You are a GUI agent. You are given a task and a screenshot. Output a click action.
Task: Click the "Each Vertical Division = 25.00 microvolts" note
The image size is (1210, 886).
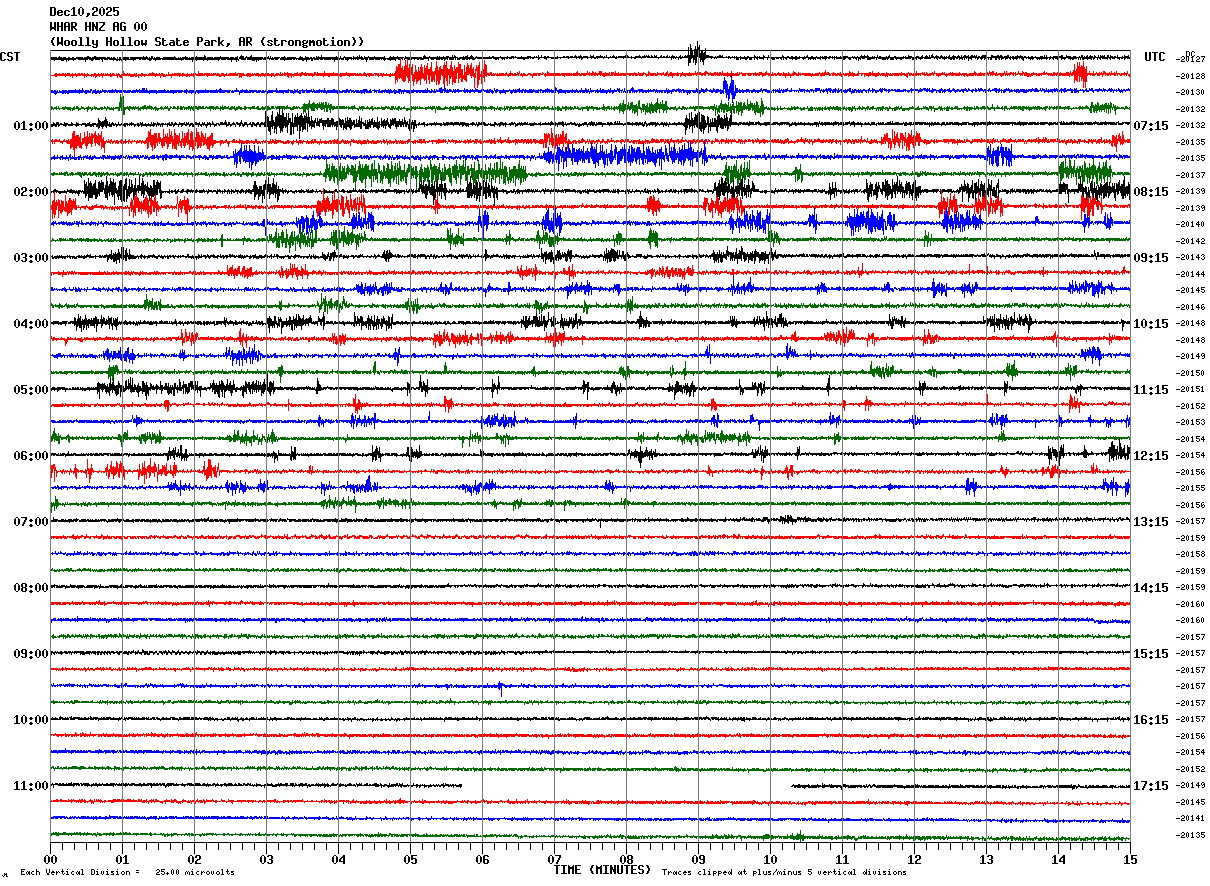pos(127,872)
